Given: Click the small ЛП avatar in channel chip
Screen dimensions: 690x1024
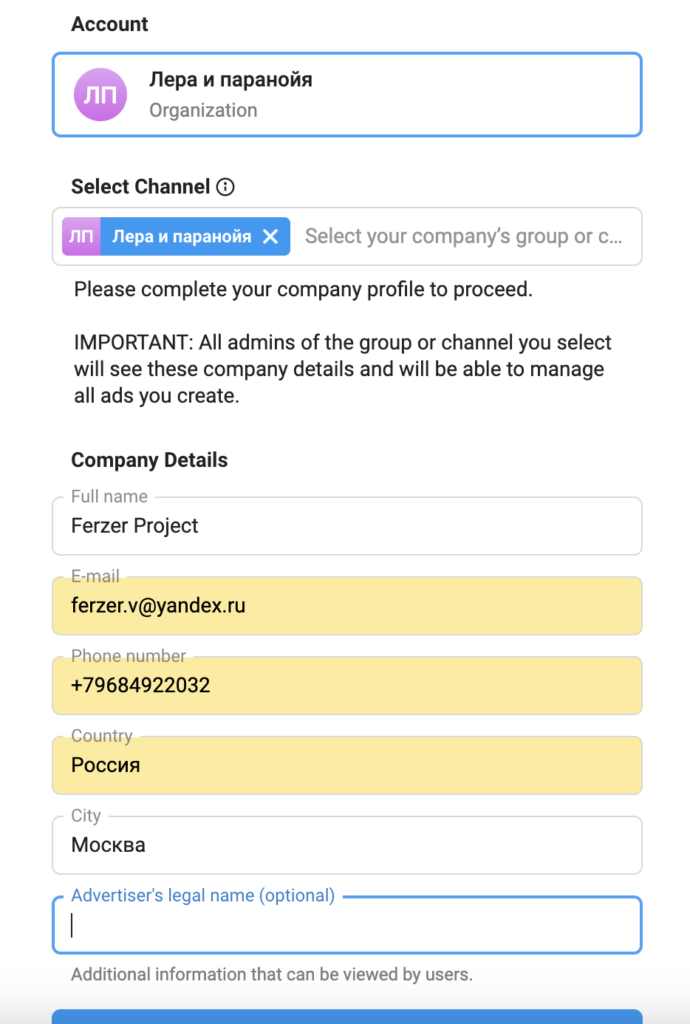Looking at the screenshot, I should pos(81,237).
